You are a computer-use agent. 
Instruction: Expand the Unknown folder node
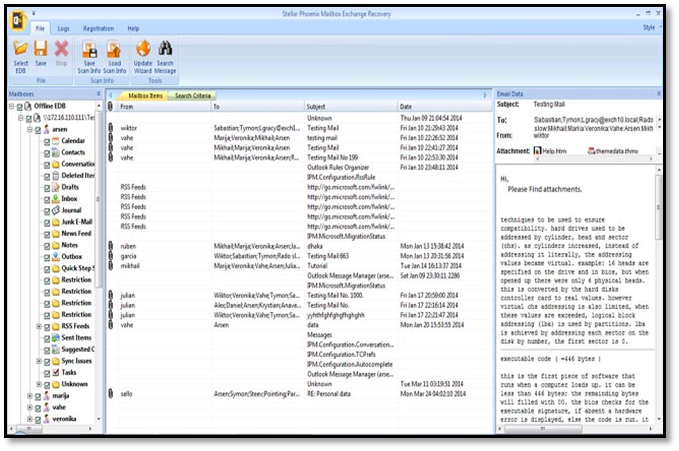click(x=39, y=384)
